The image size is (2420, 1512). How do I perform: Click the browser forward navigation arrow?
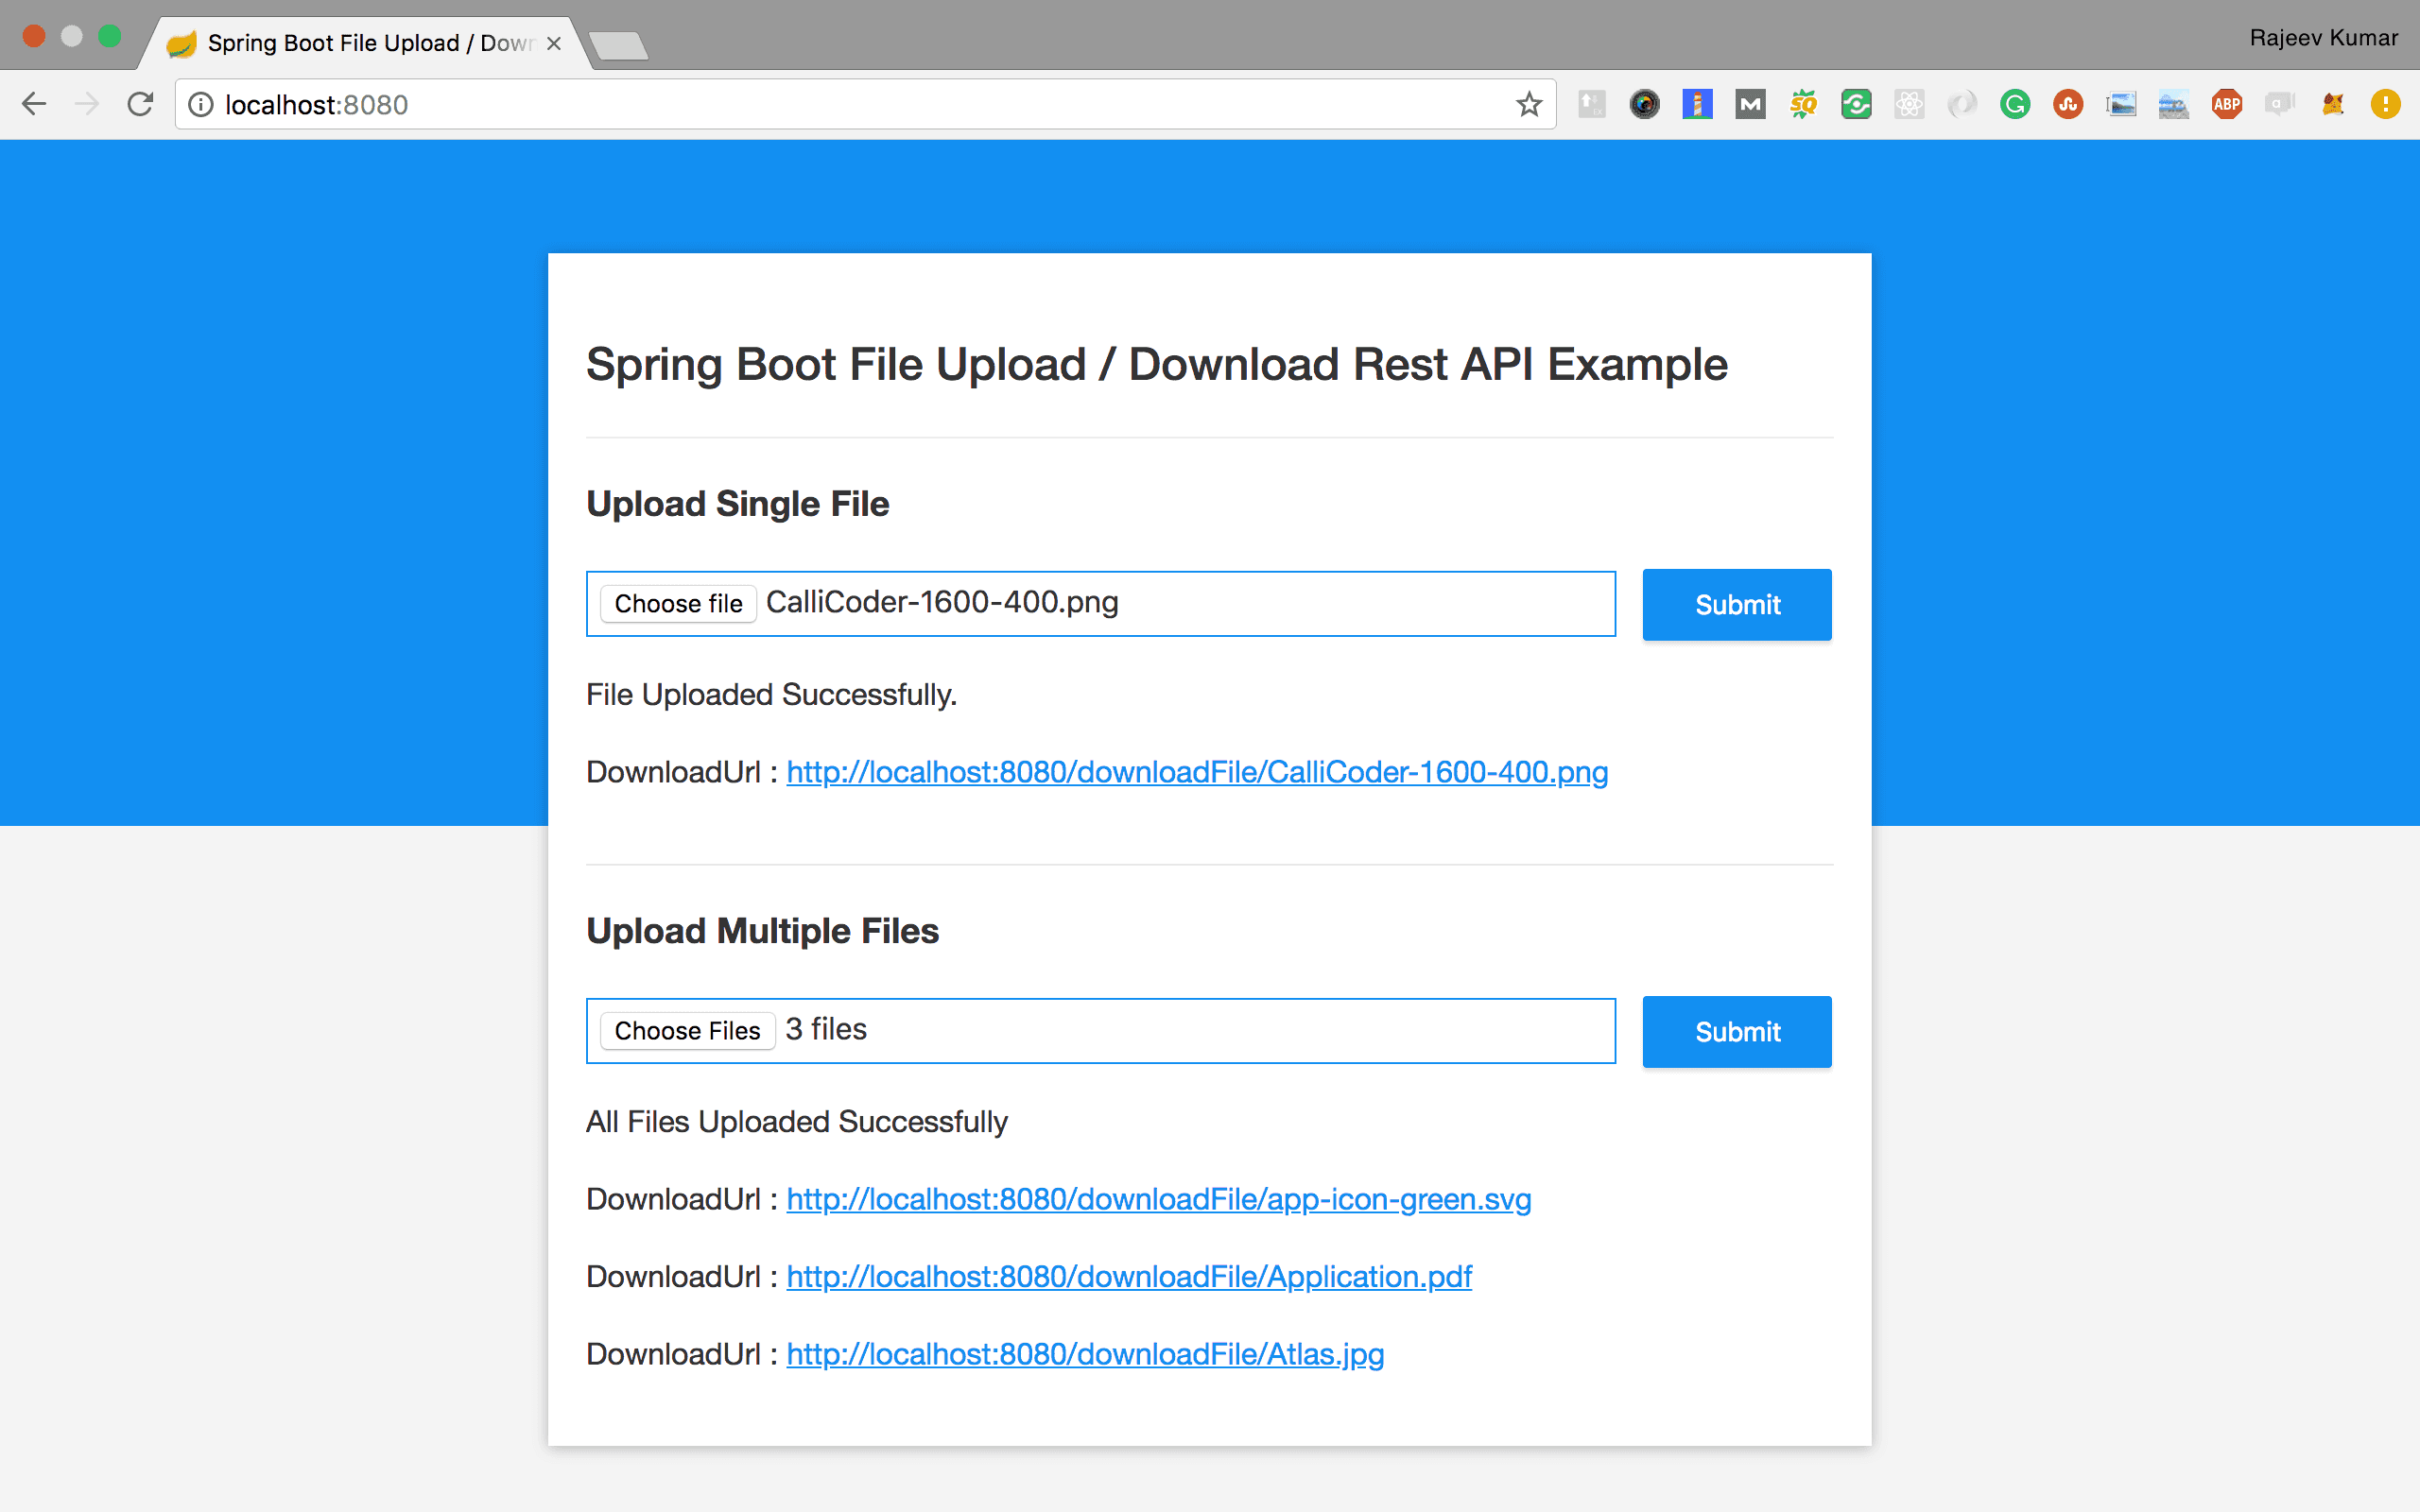click(85, 105)
